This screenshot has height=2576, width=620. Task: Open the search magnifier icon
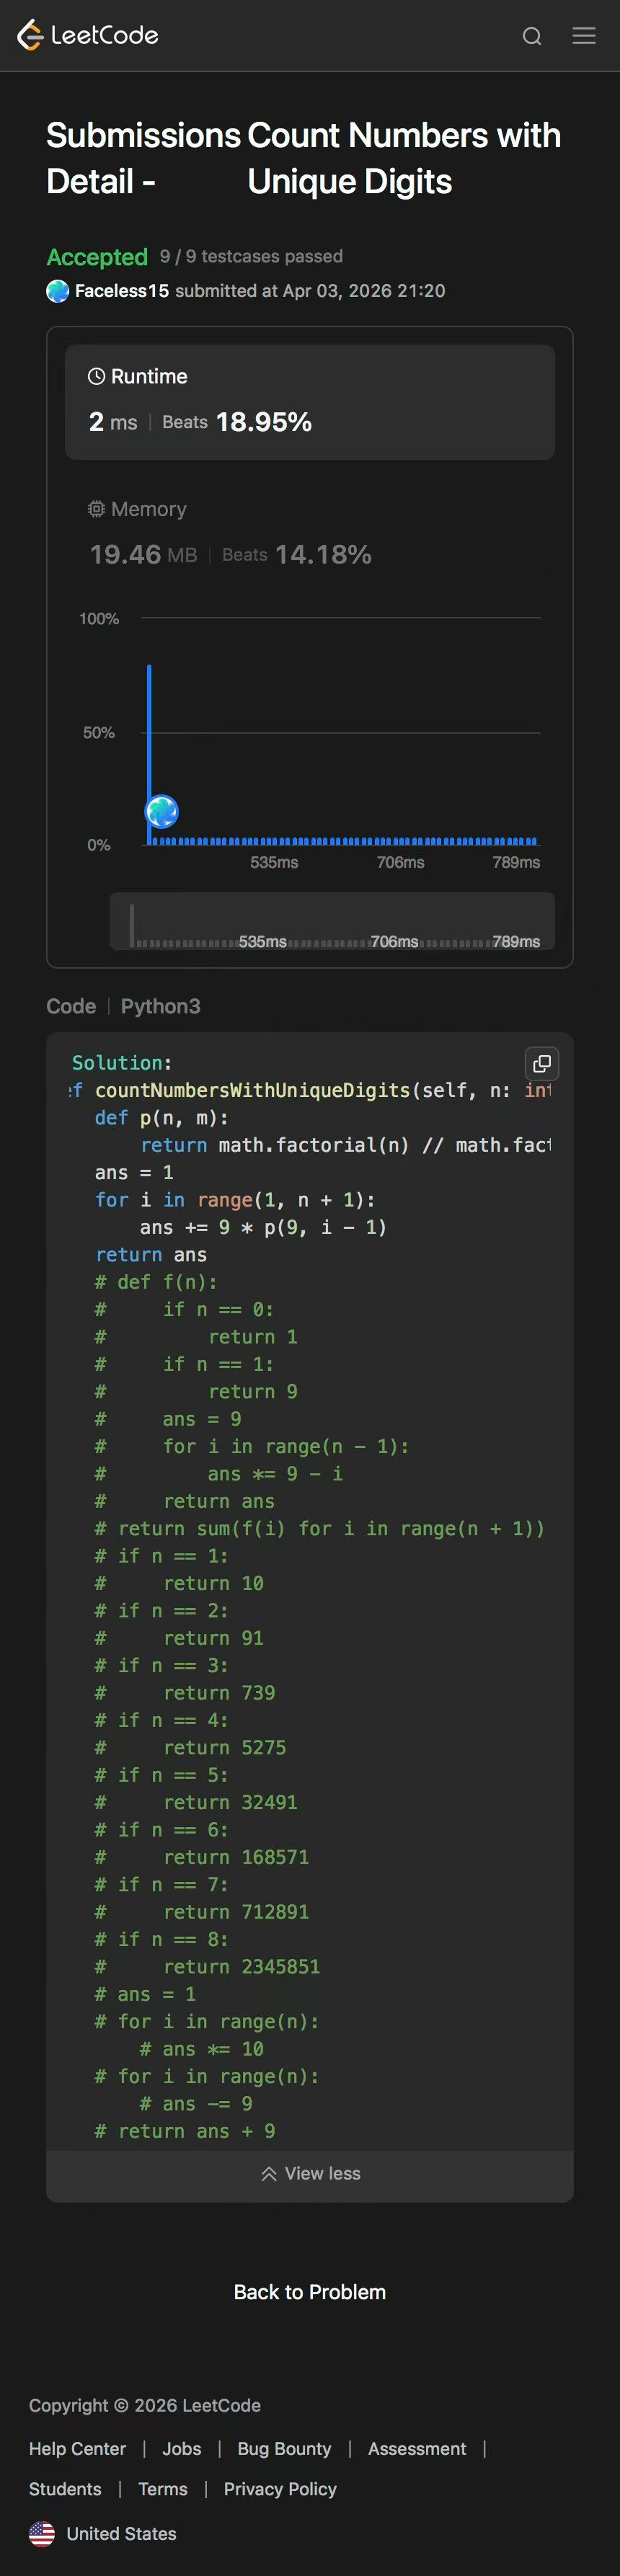point(532,36)
